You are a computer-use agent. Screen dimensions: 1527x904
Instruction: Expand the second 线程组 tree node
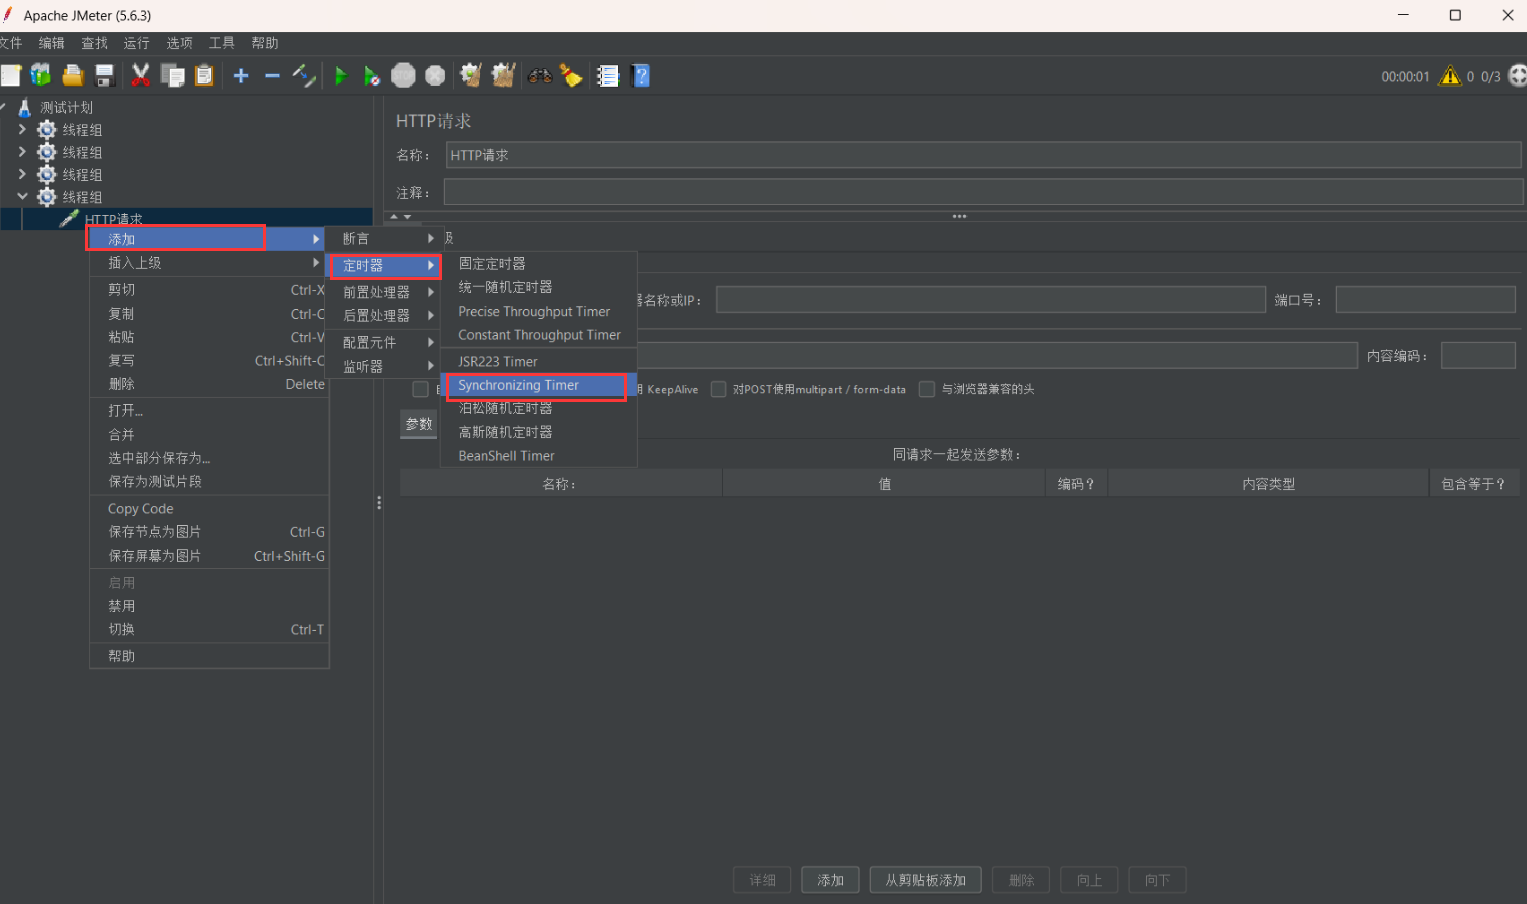coord(22,152)
